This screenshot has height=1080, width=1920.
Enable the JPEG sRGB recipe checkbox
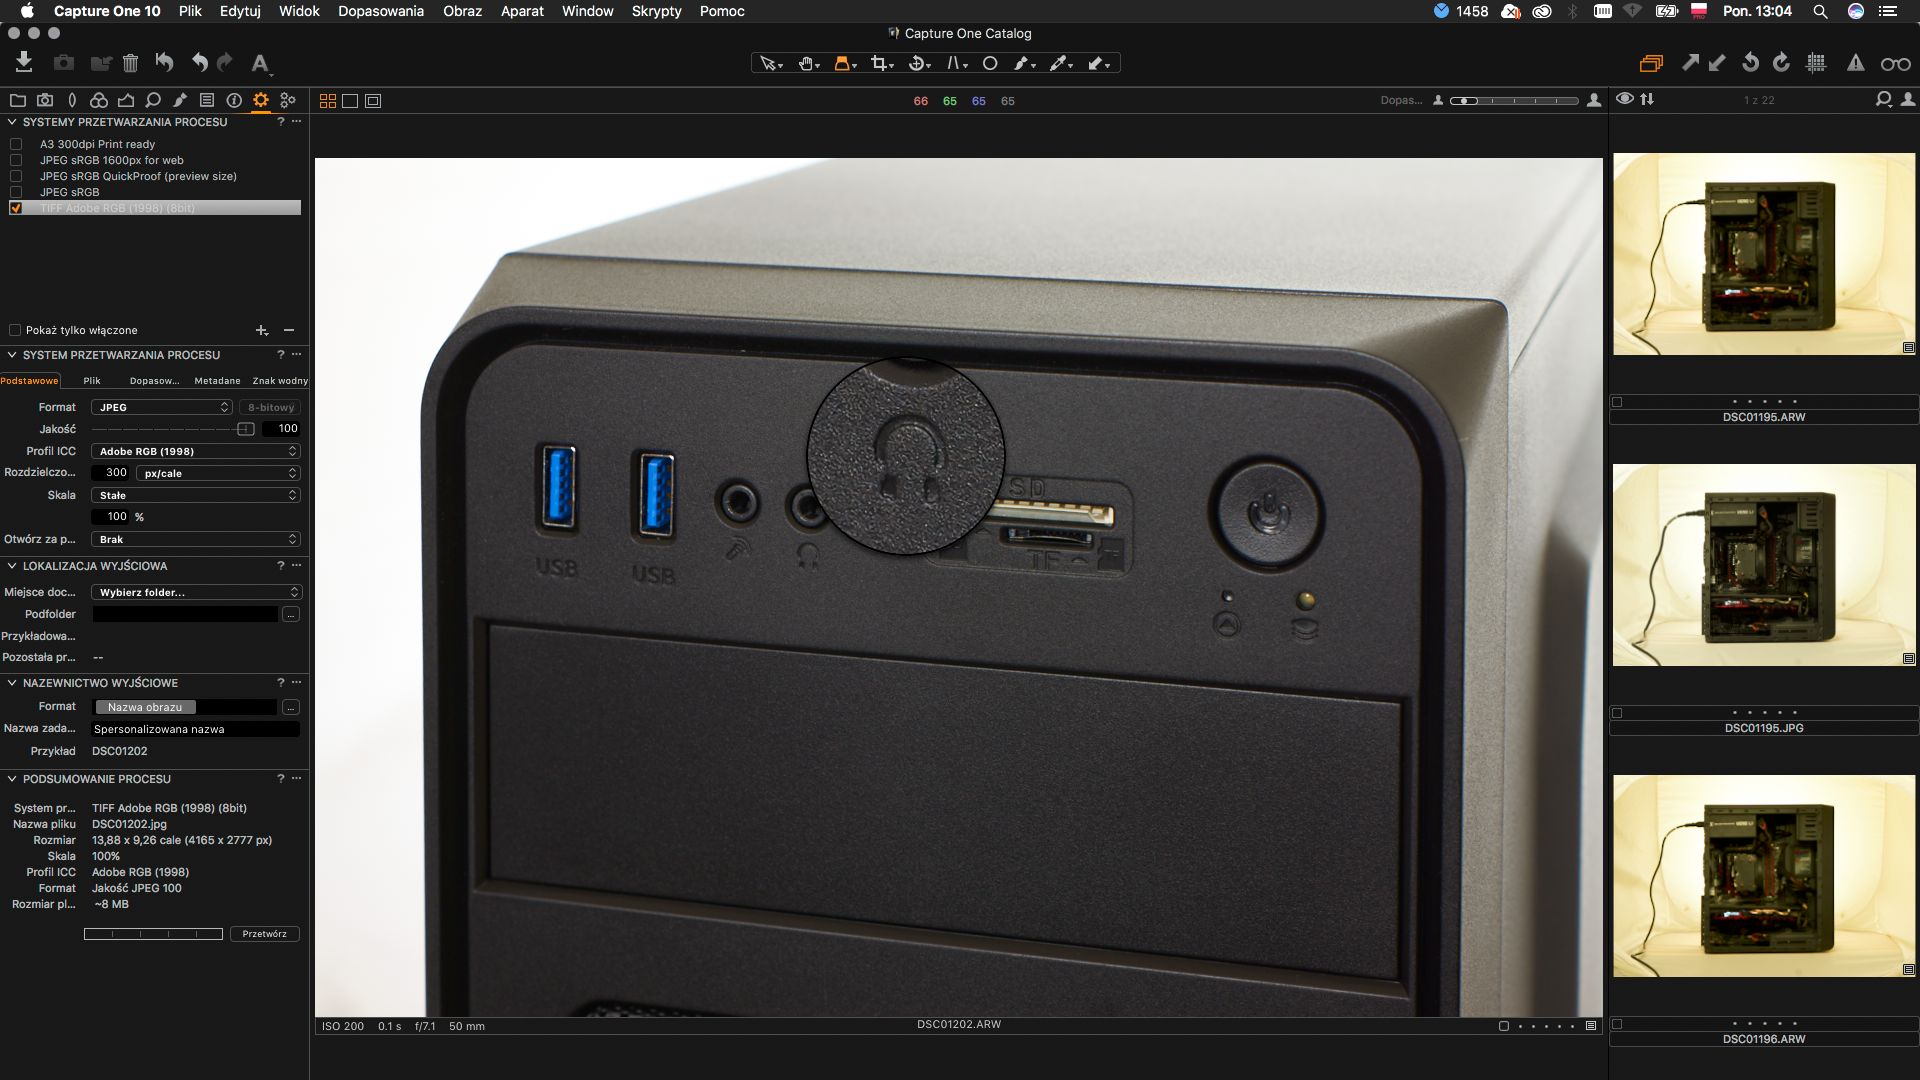point(16,192)
